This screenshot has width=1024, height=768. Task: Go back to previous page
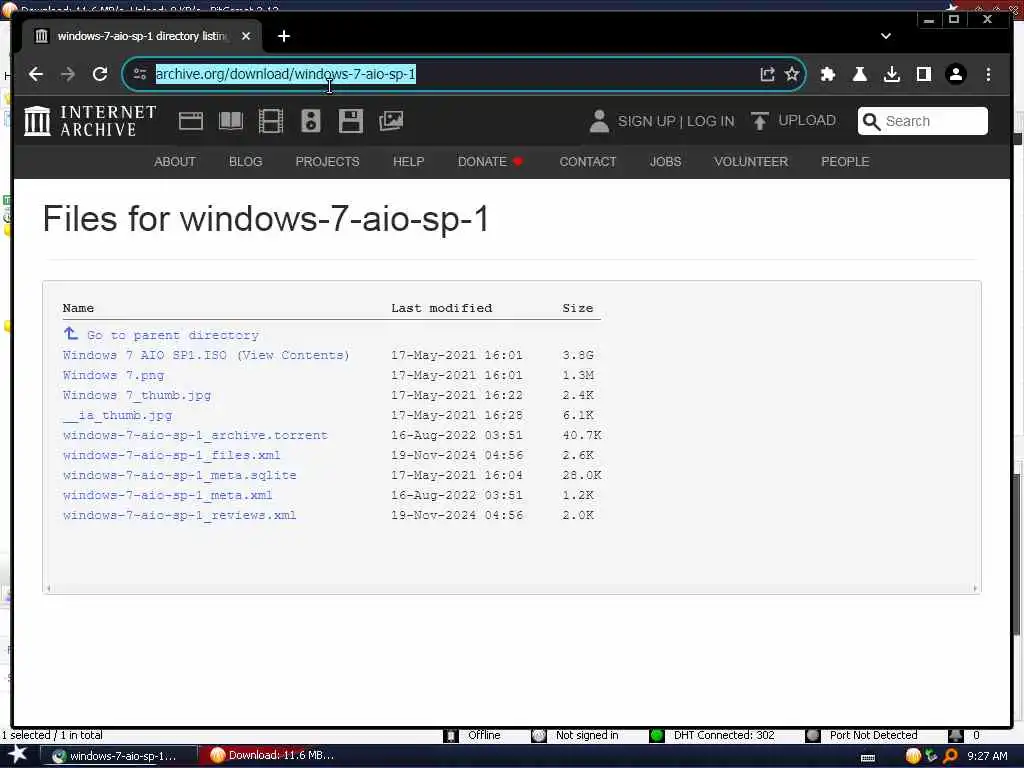pyautogui.click(x=36, y=74)
